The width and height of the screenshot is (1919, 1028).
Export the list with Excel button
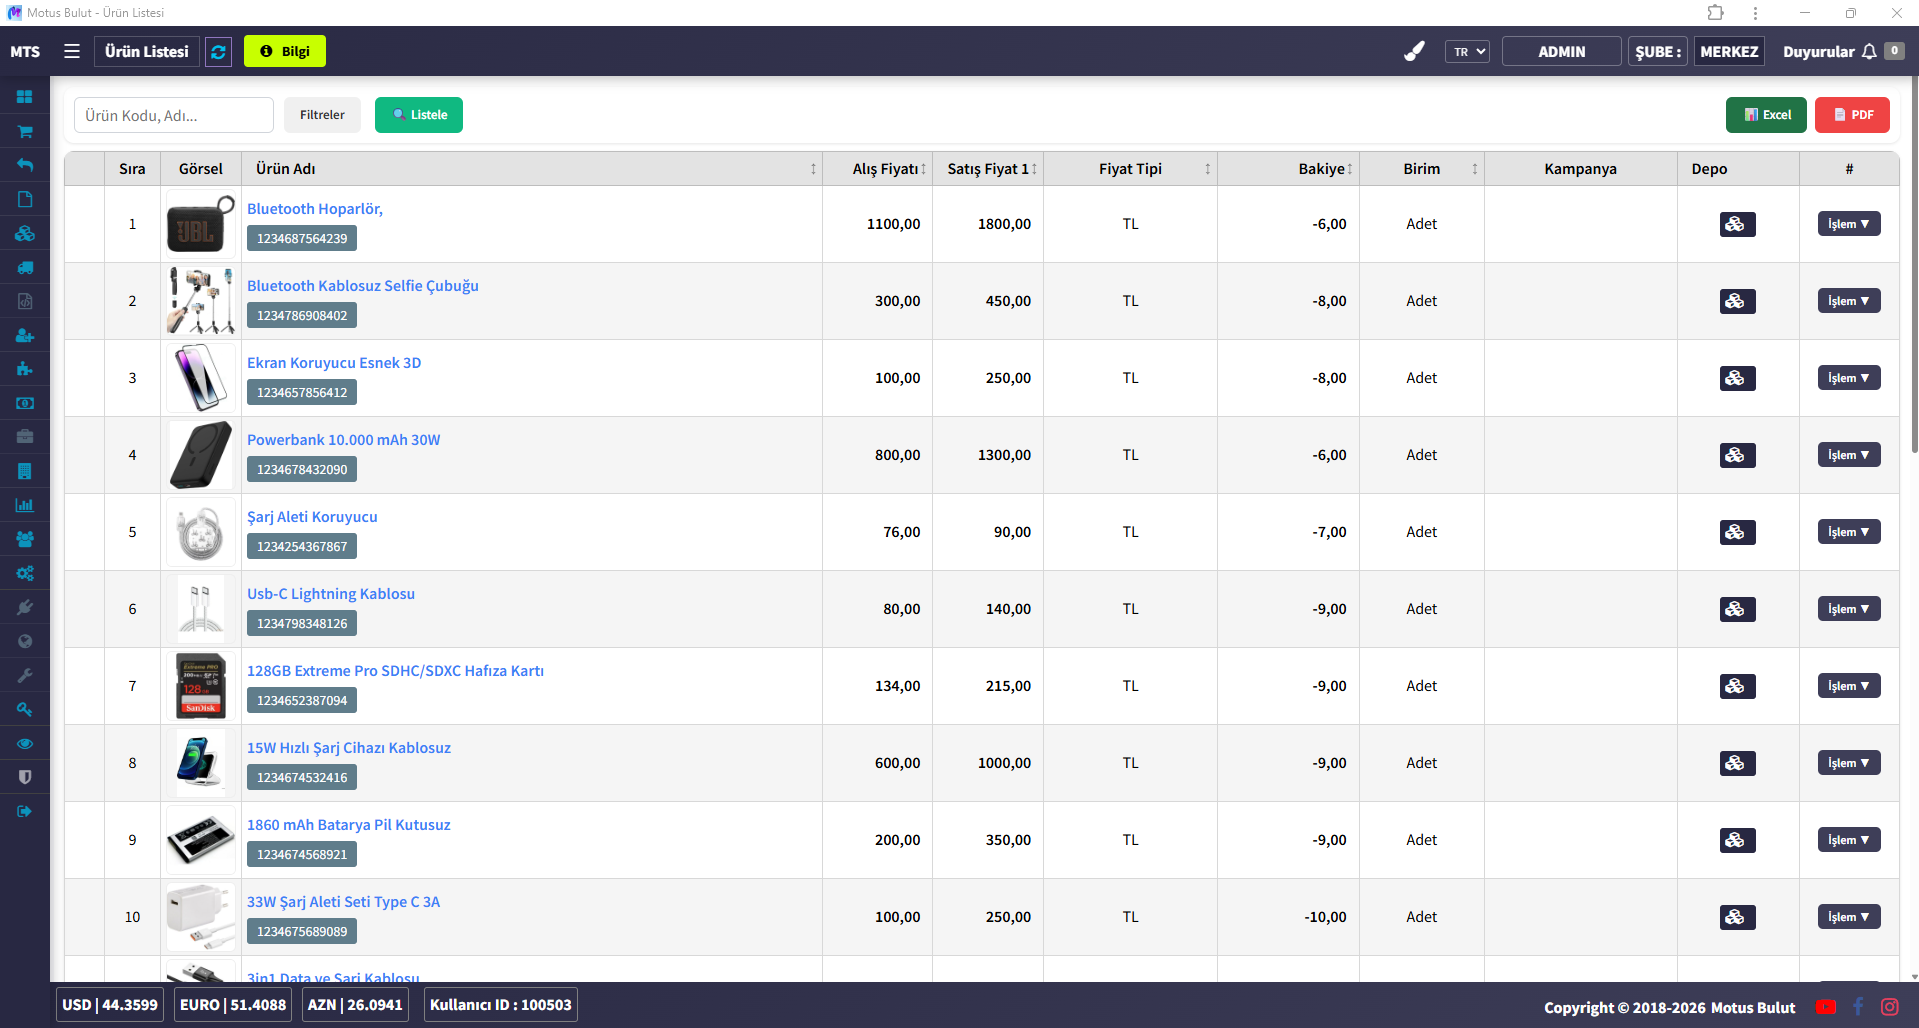pos(1765,115)
